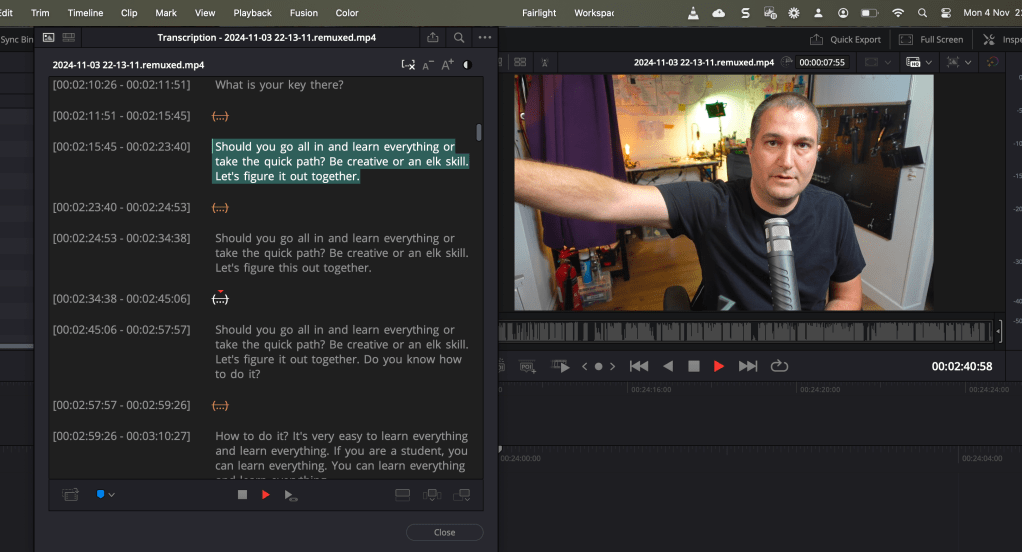1022x552 pixels.
Task: Open the Timeline menu
Action: click(x=85, y=12)
